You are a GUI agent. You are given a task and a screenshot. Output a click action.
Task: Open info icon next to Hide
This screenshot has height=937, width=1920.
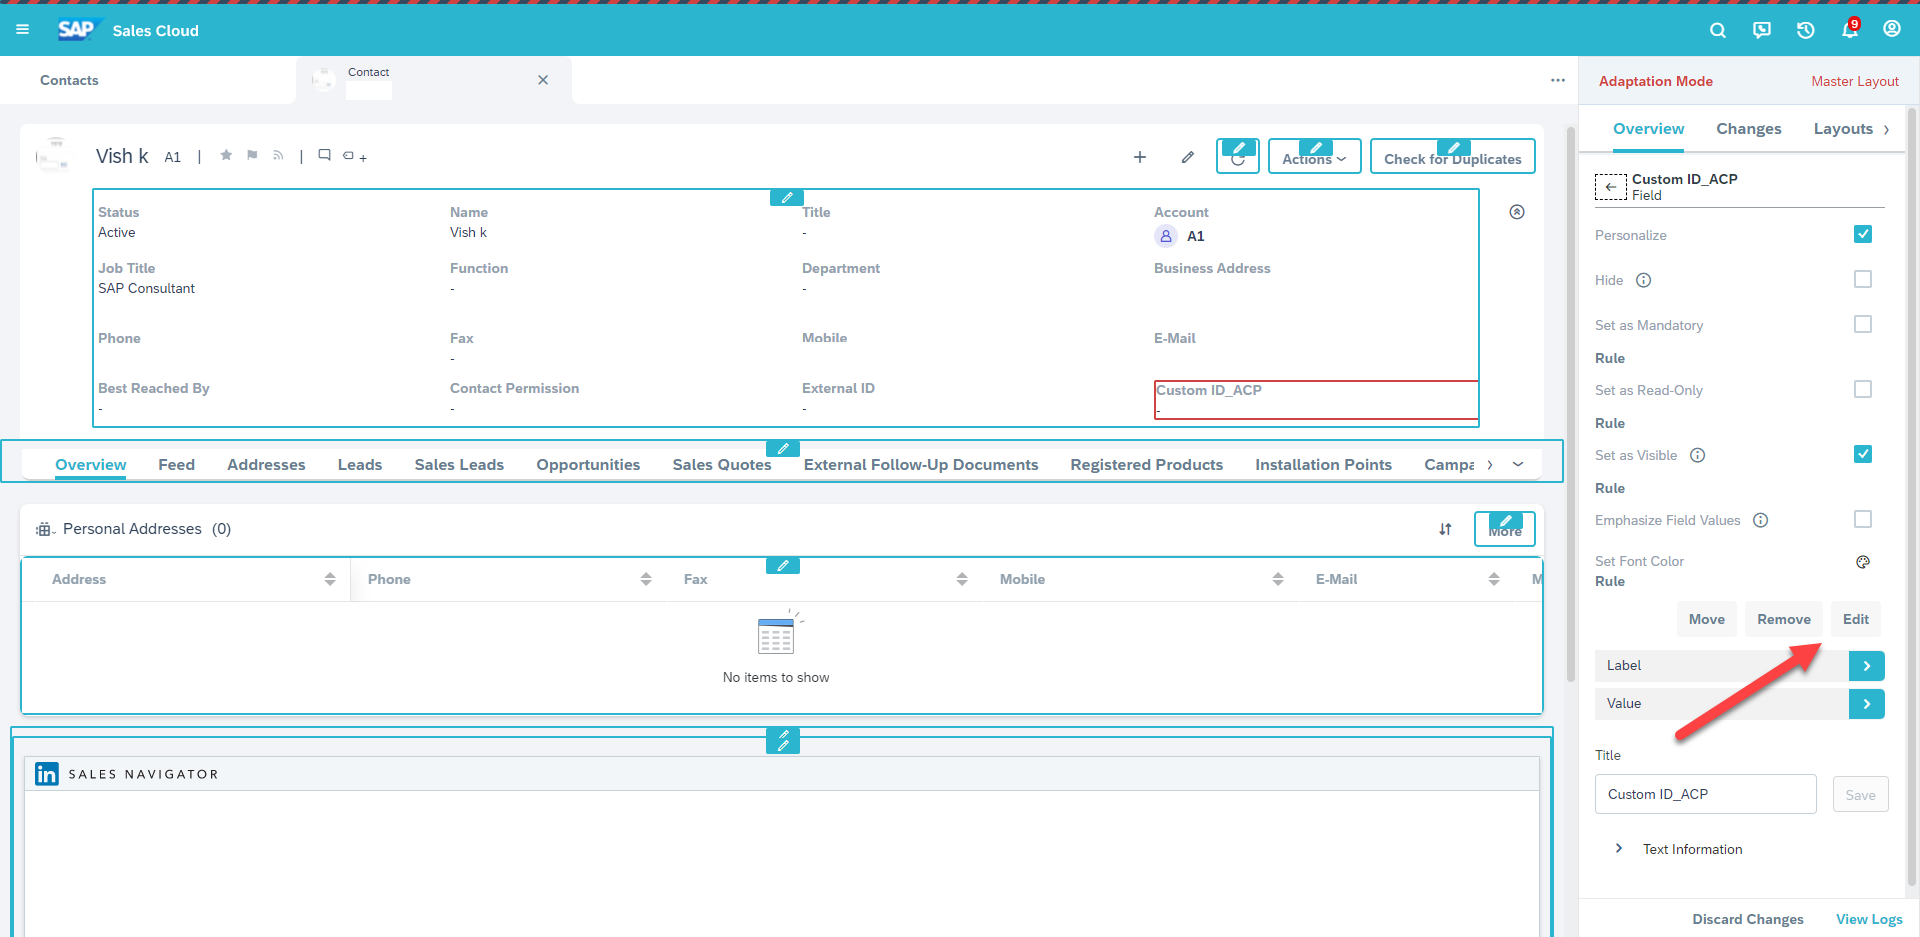click(x=1643, y=280)
